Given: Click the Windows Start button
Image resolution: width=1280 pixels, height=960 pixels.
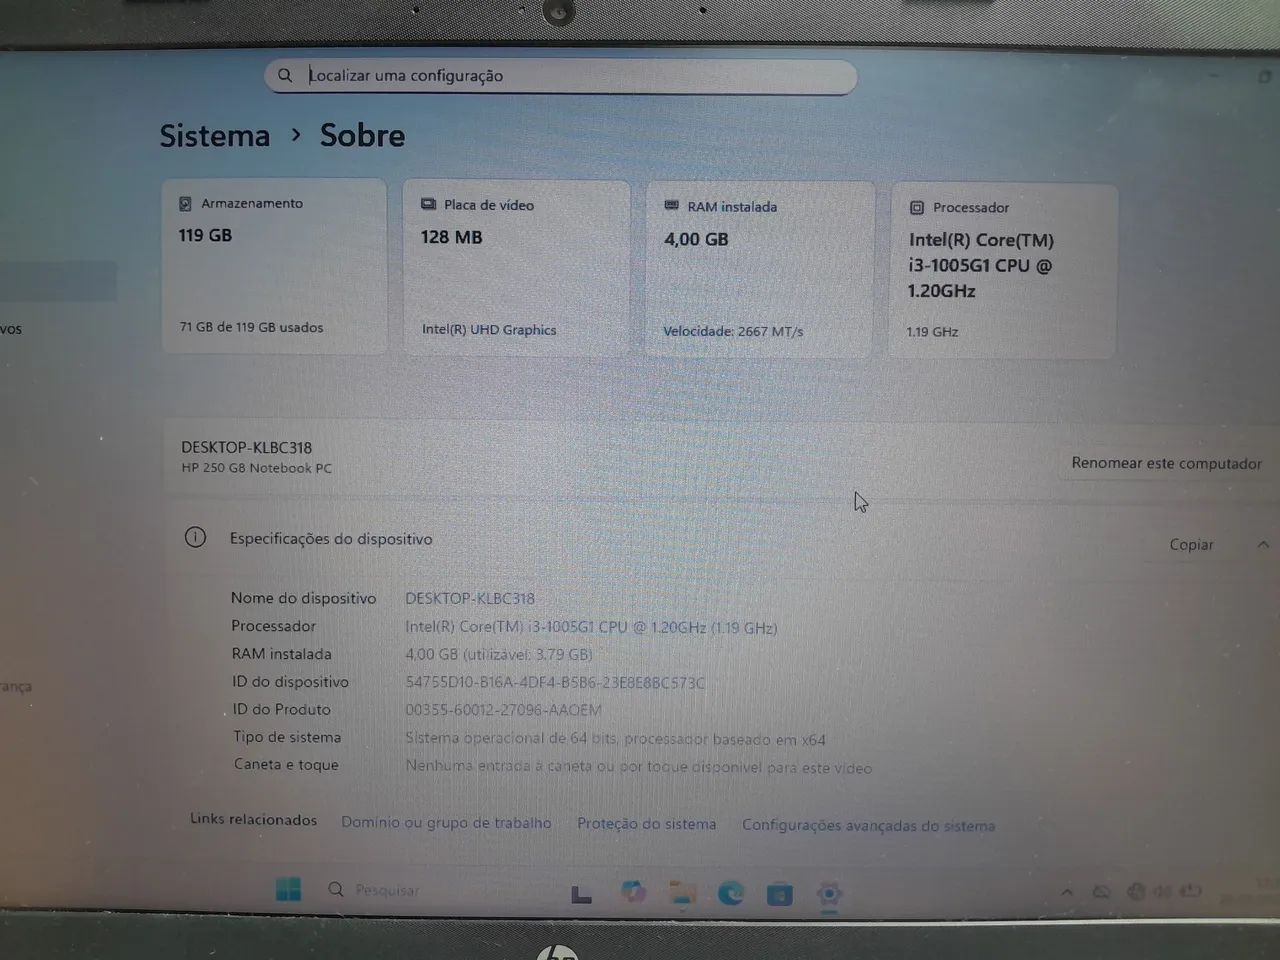Looking at the screenshot, I should click(x=288, y=889).
